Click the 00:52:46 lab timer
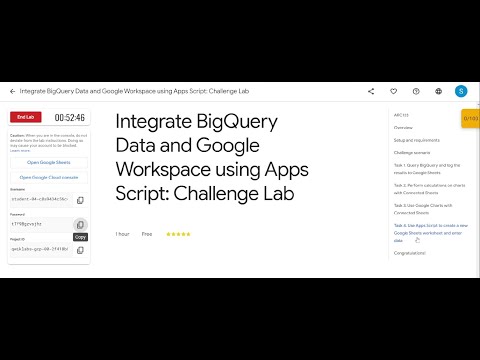Screen dimensions: 480x360 70,117
